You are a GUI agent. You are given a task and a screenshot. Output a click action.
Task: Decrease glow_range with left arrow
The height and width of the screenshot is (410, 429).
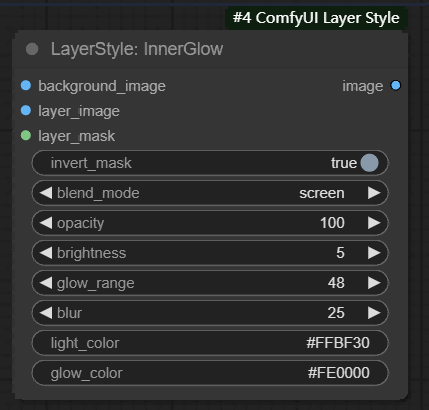coord(46,283)
